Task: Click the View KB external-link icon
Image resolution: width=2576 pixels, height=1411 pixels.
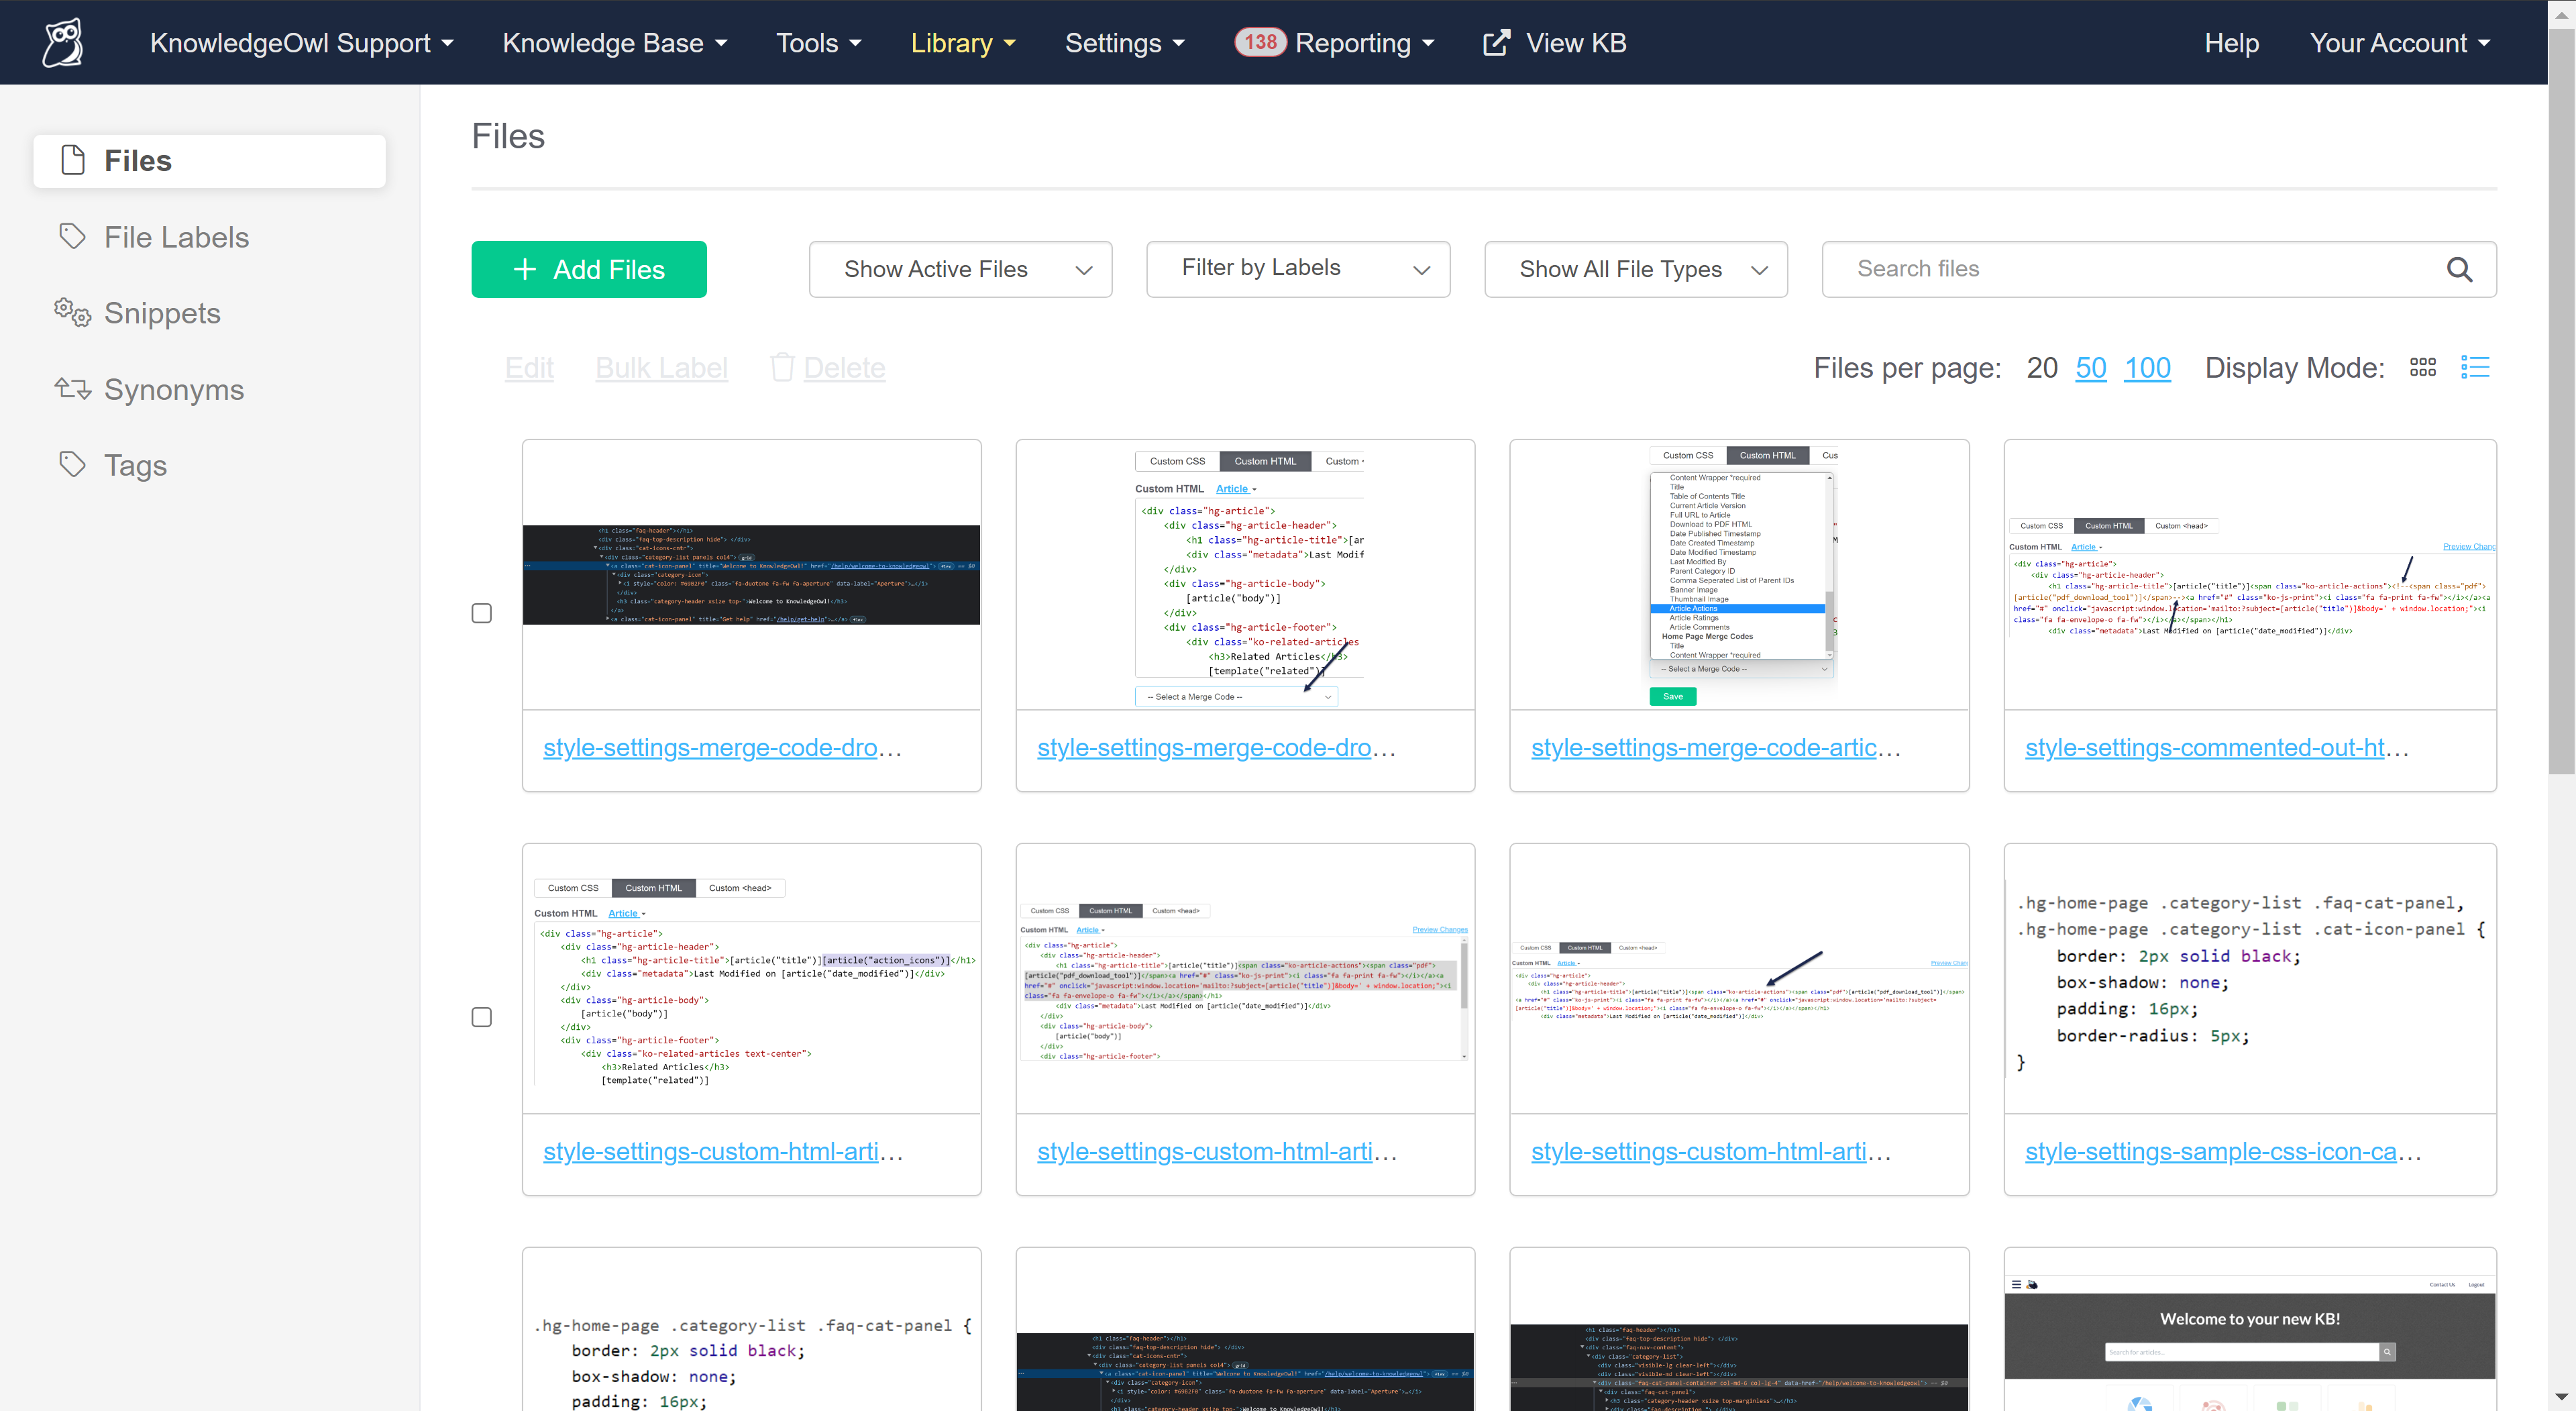Action: (x=1496, y=43)
